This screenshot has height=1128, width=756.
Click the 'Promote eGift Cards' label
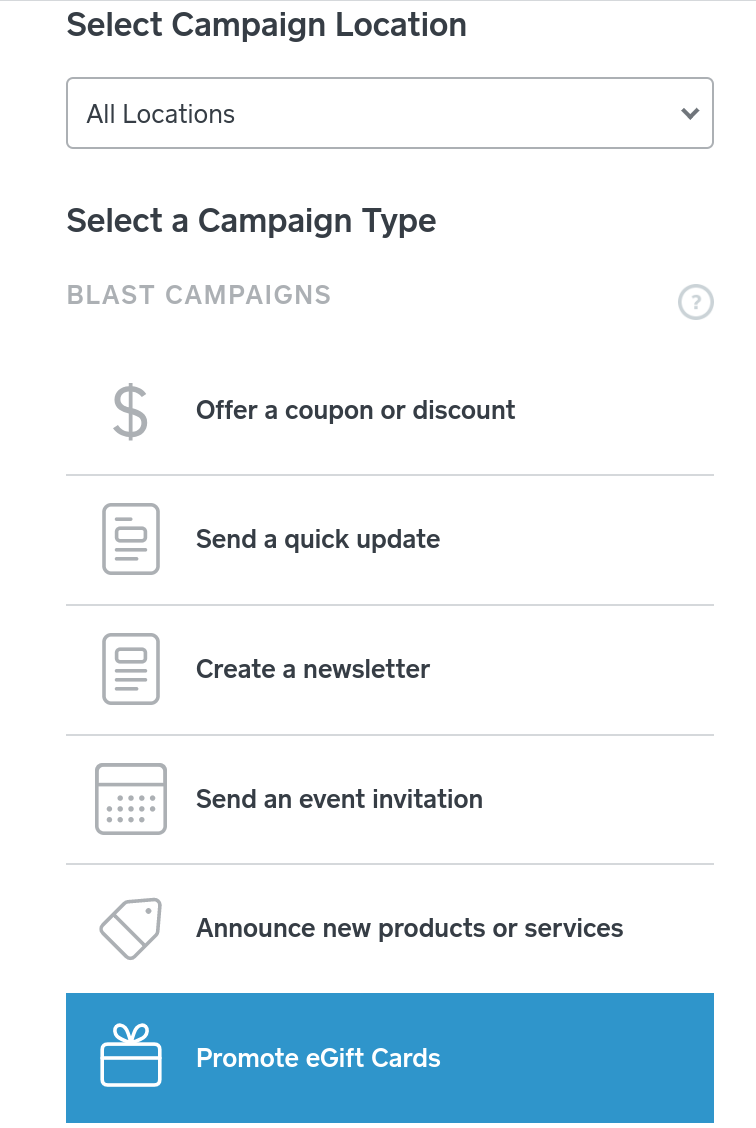point(318,1058)
